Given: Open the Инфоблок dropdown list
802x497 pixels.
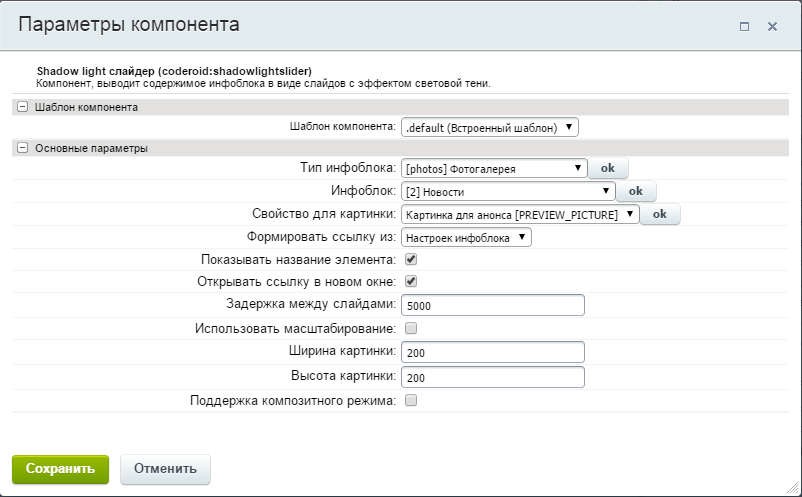Looking at the screenshot, I should coord(507,191).
